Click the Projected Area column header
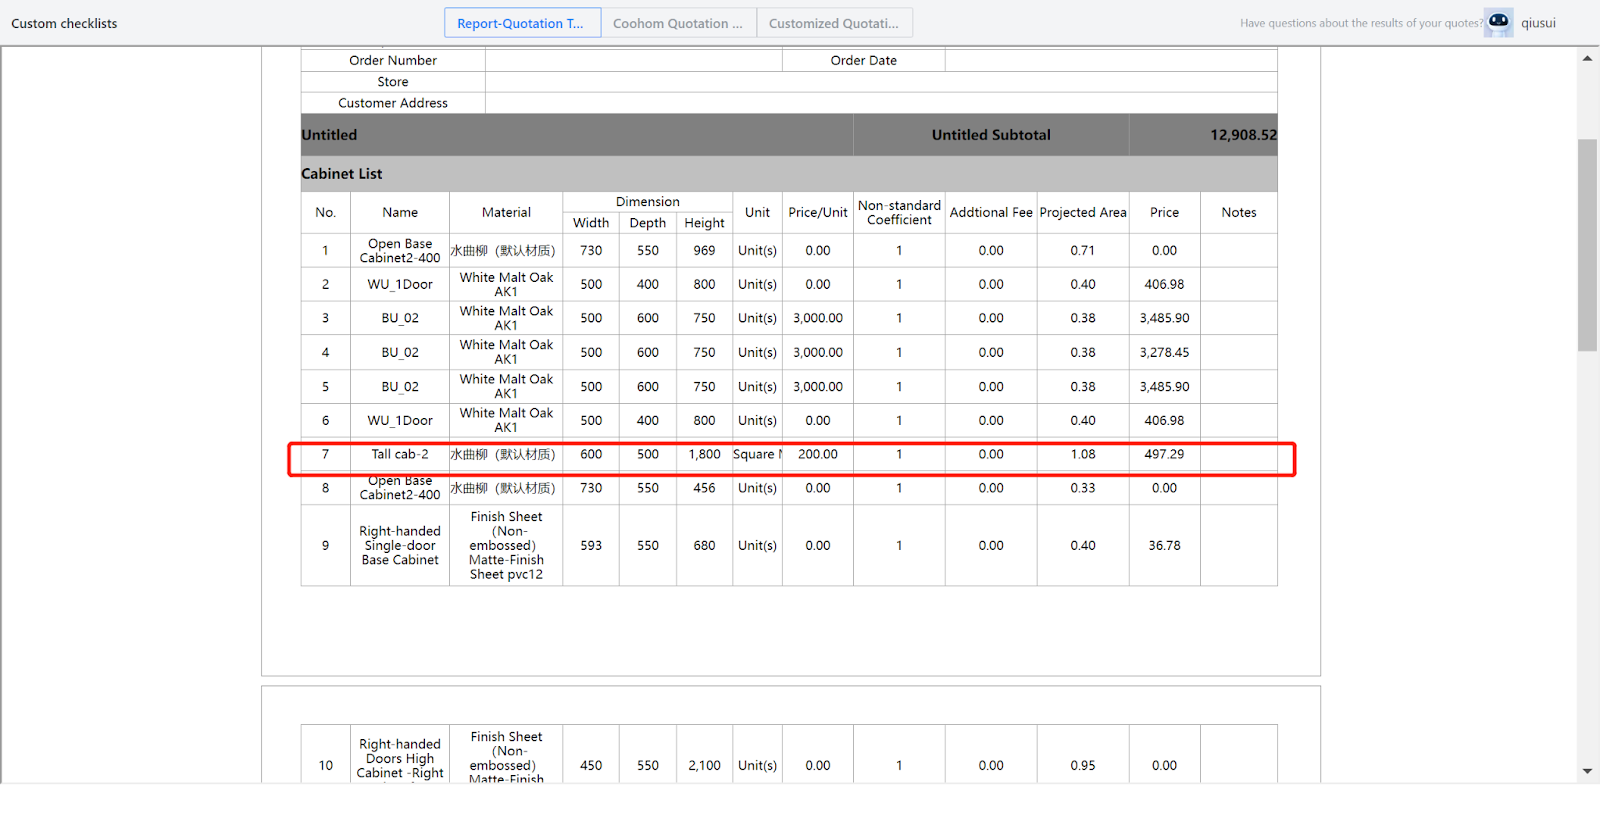This screenshot has width=1600, height=821. 1082,212
